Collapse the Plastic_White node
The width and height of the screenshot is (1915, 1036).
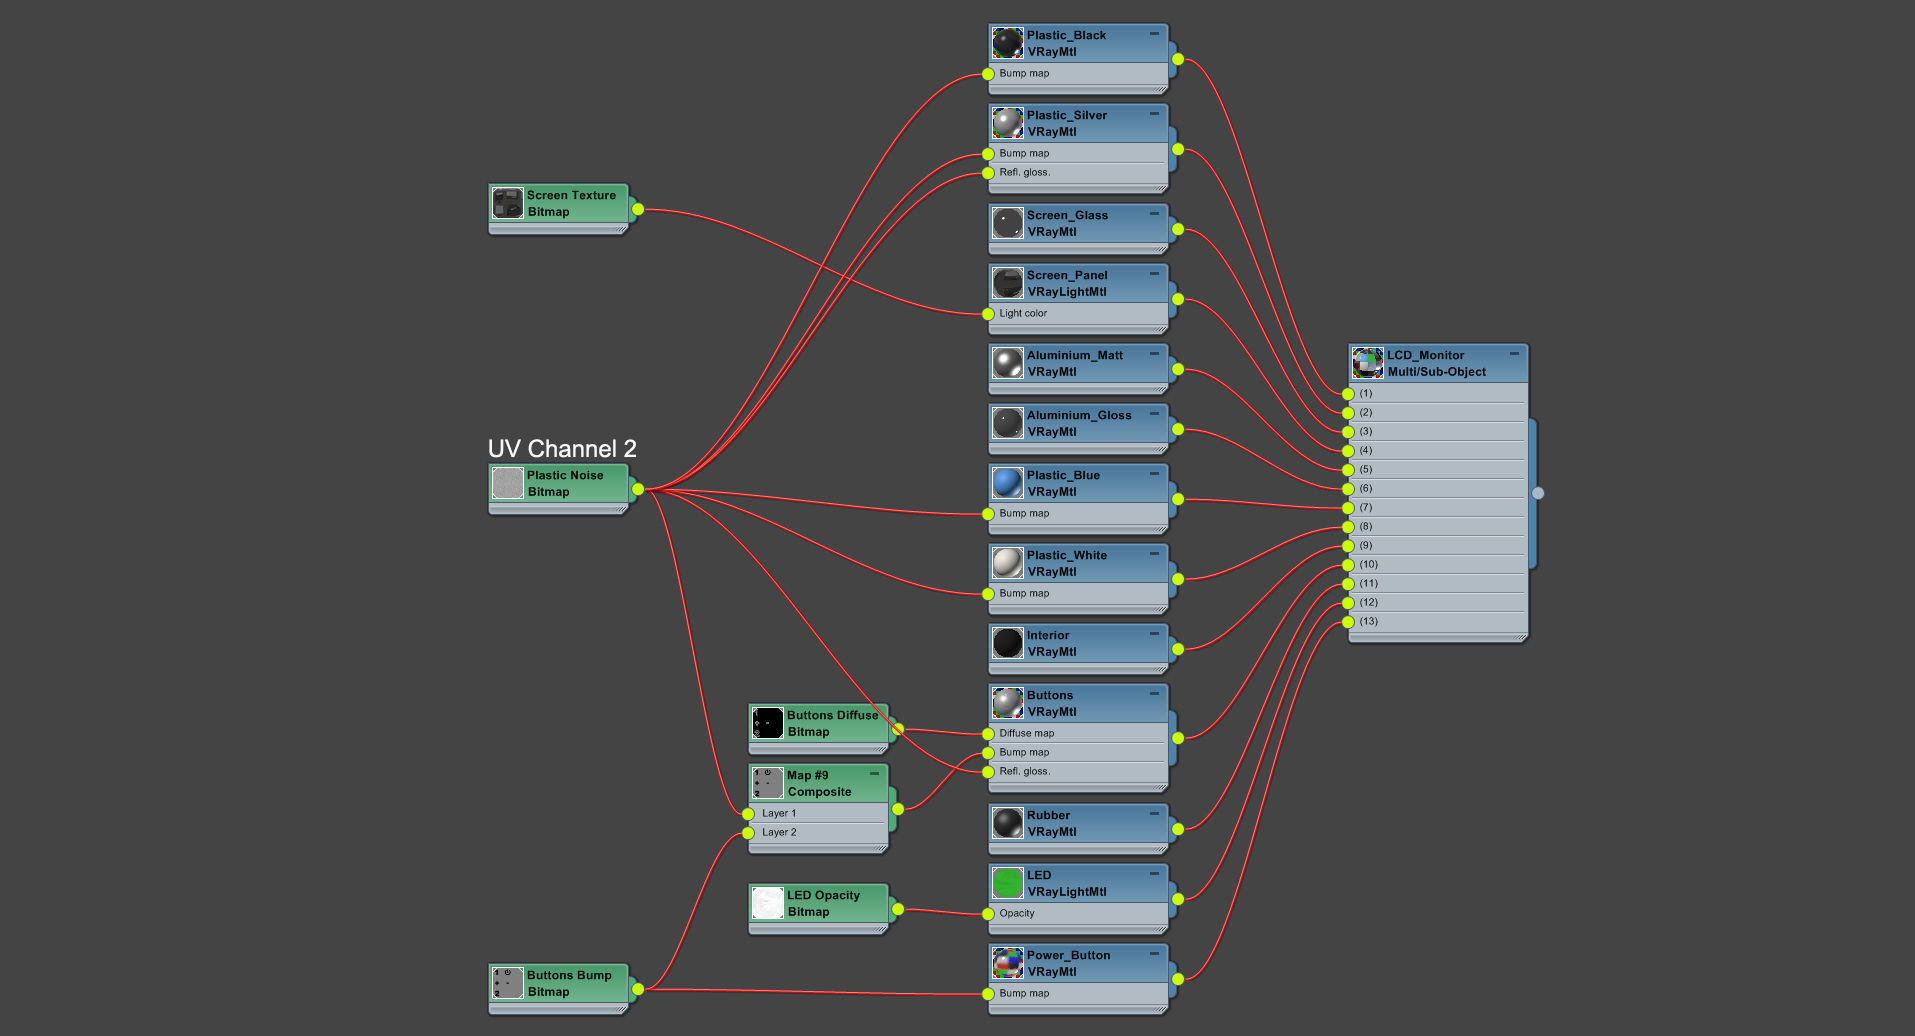(1154, 554)
